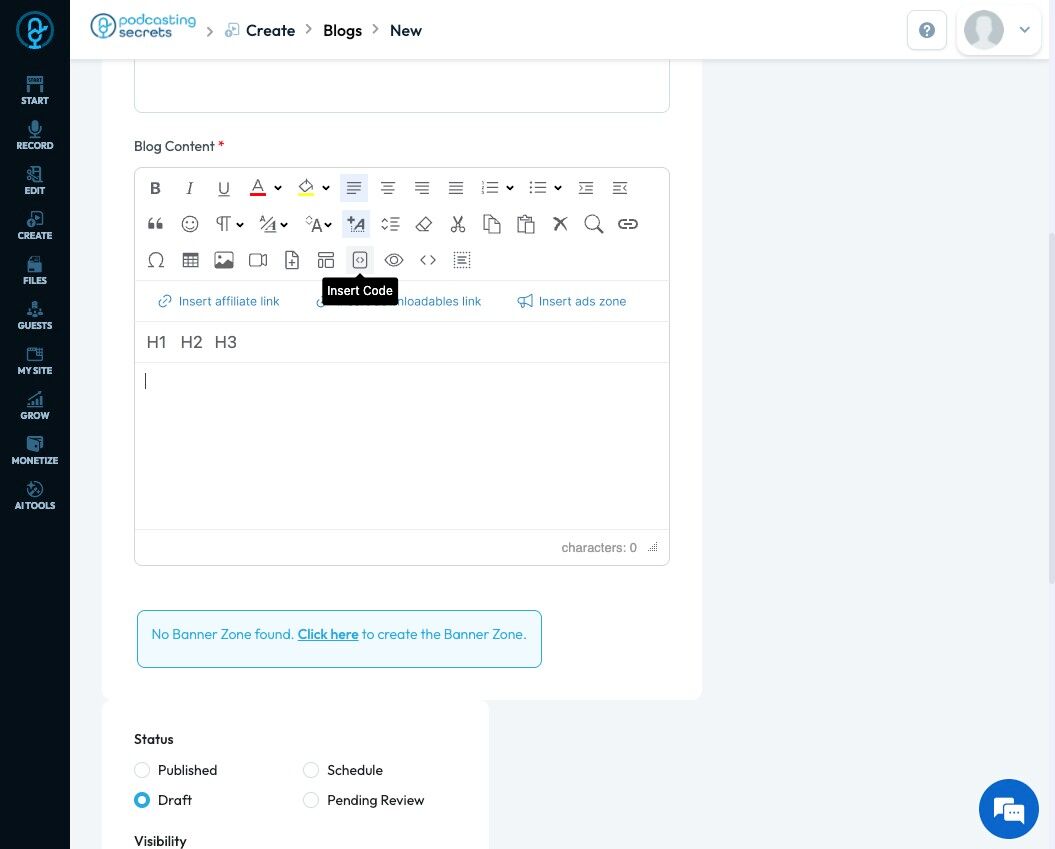
Task: Open font family dropdown
Action: tap(273, 224)
